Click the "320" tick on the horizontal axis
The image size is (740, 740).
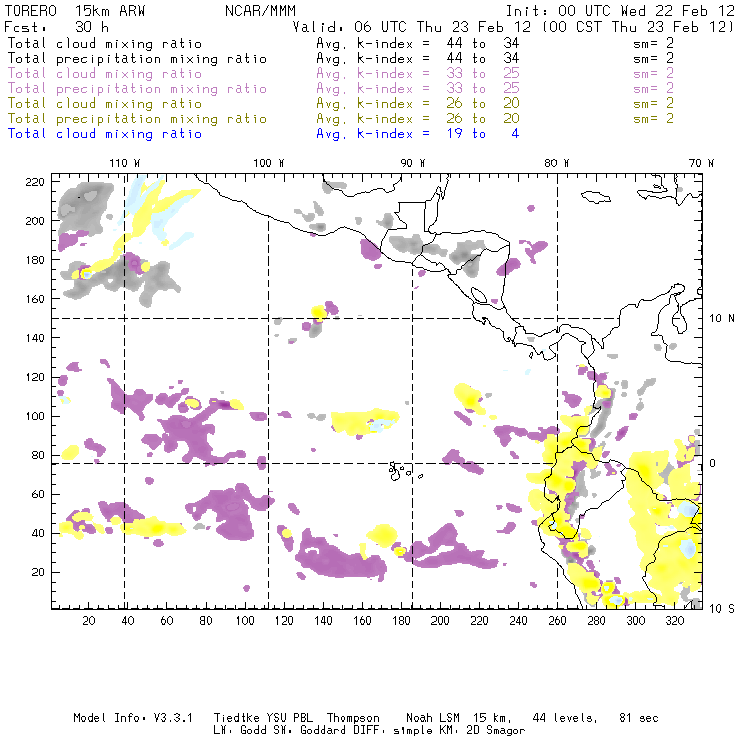click(x=675, y=621)
